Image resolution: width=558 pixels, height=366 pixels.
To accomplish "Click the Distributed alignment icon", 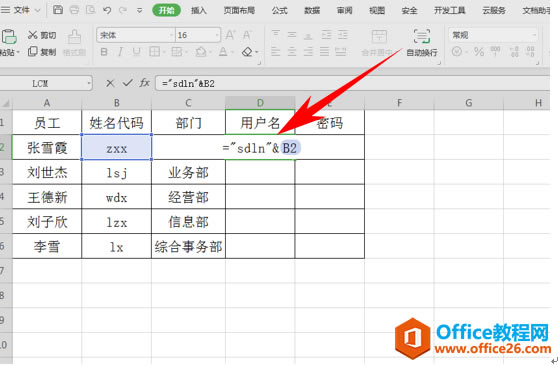I will tap(341, 52).
